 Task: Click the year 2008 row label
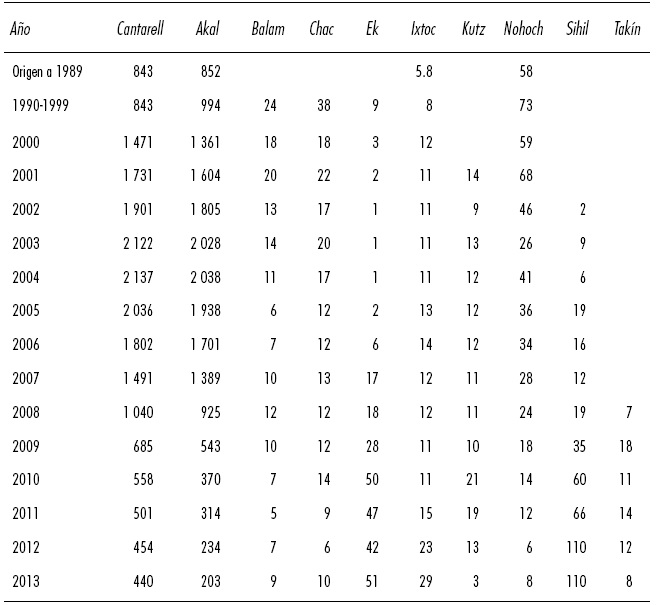pos(27,411)
